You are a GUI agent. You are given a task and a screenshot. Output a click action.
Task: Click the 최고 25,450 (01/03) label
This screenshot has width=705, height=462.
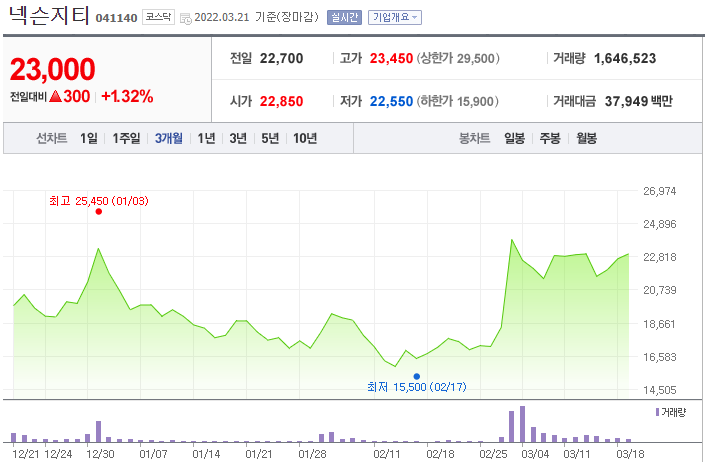pyautogui.click(x=99, y=201)
